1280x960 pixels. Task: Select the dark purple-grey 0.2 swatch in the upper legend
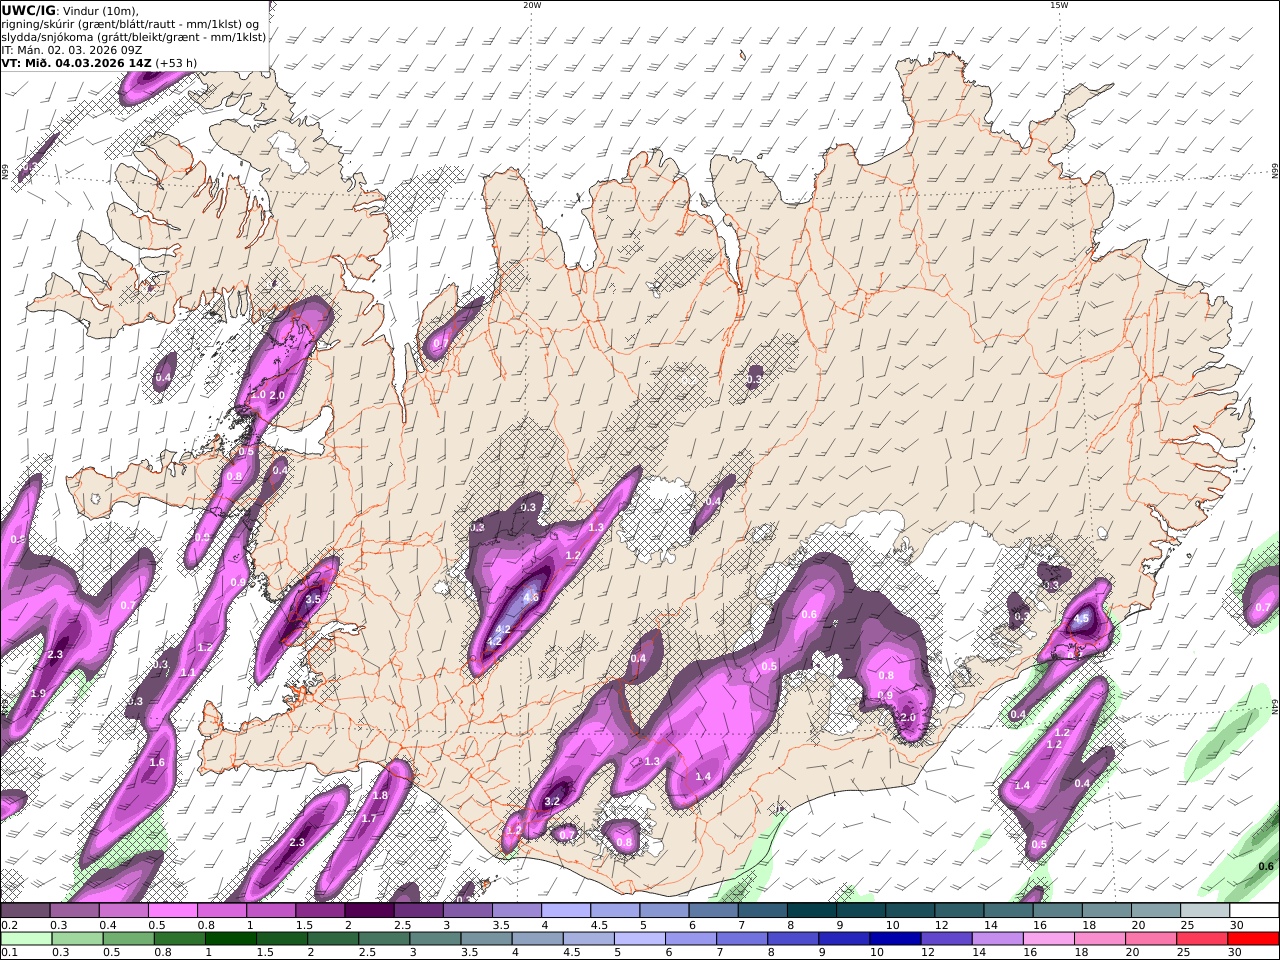pos(25,910)
